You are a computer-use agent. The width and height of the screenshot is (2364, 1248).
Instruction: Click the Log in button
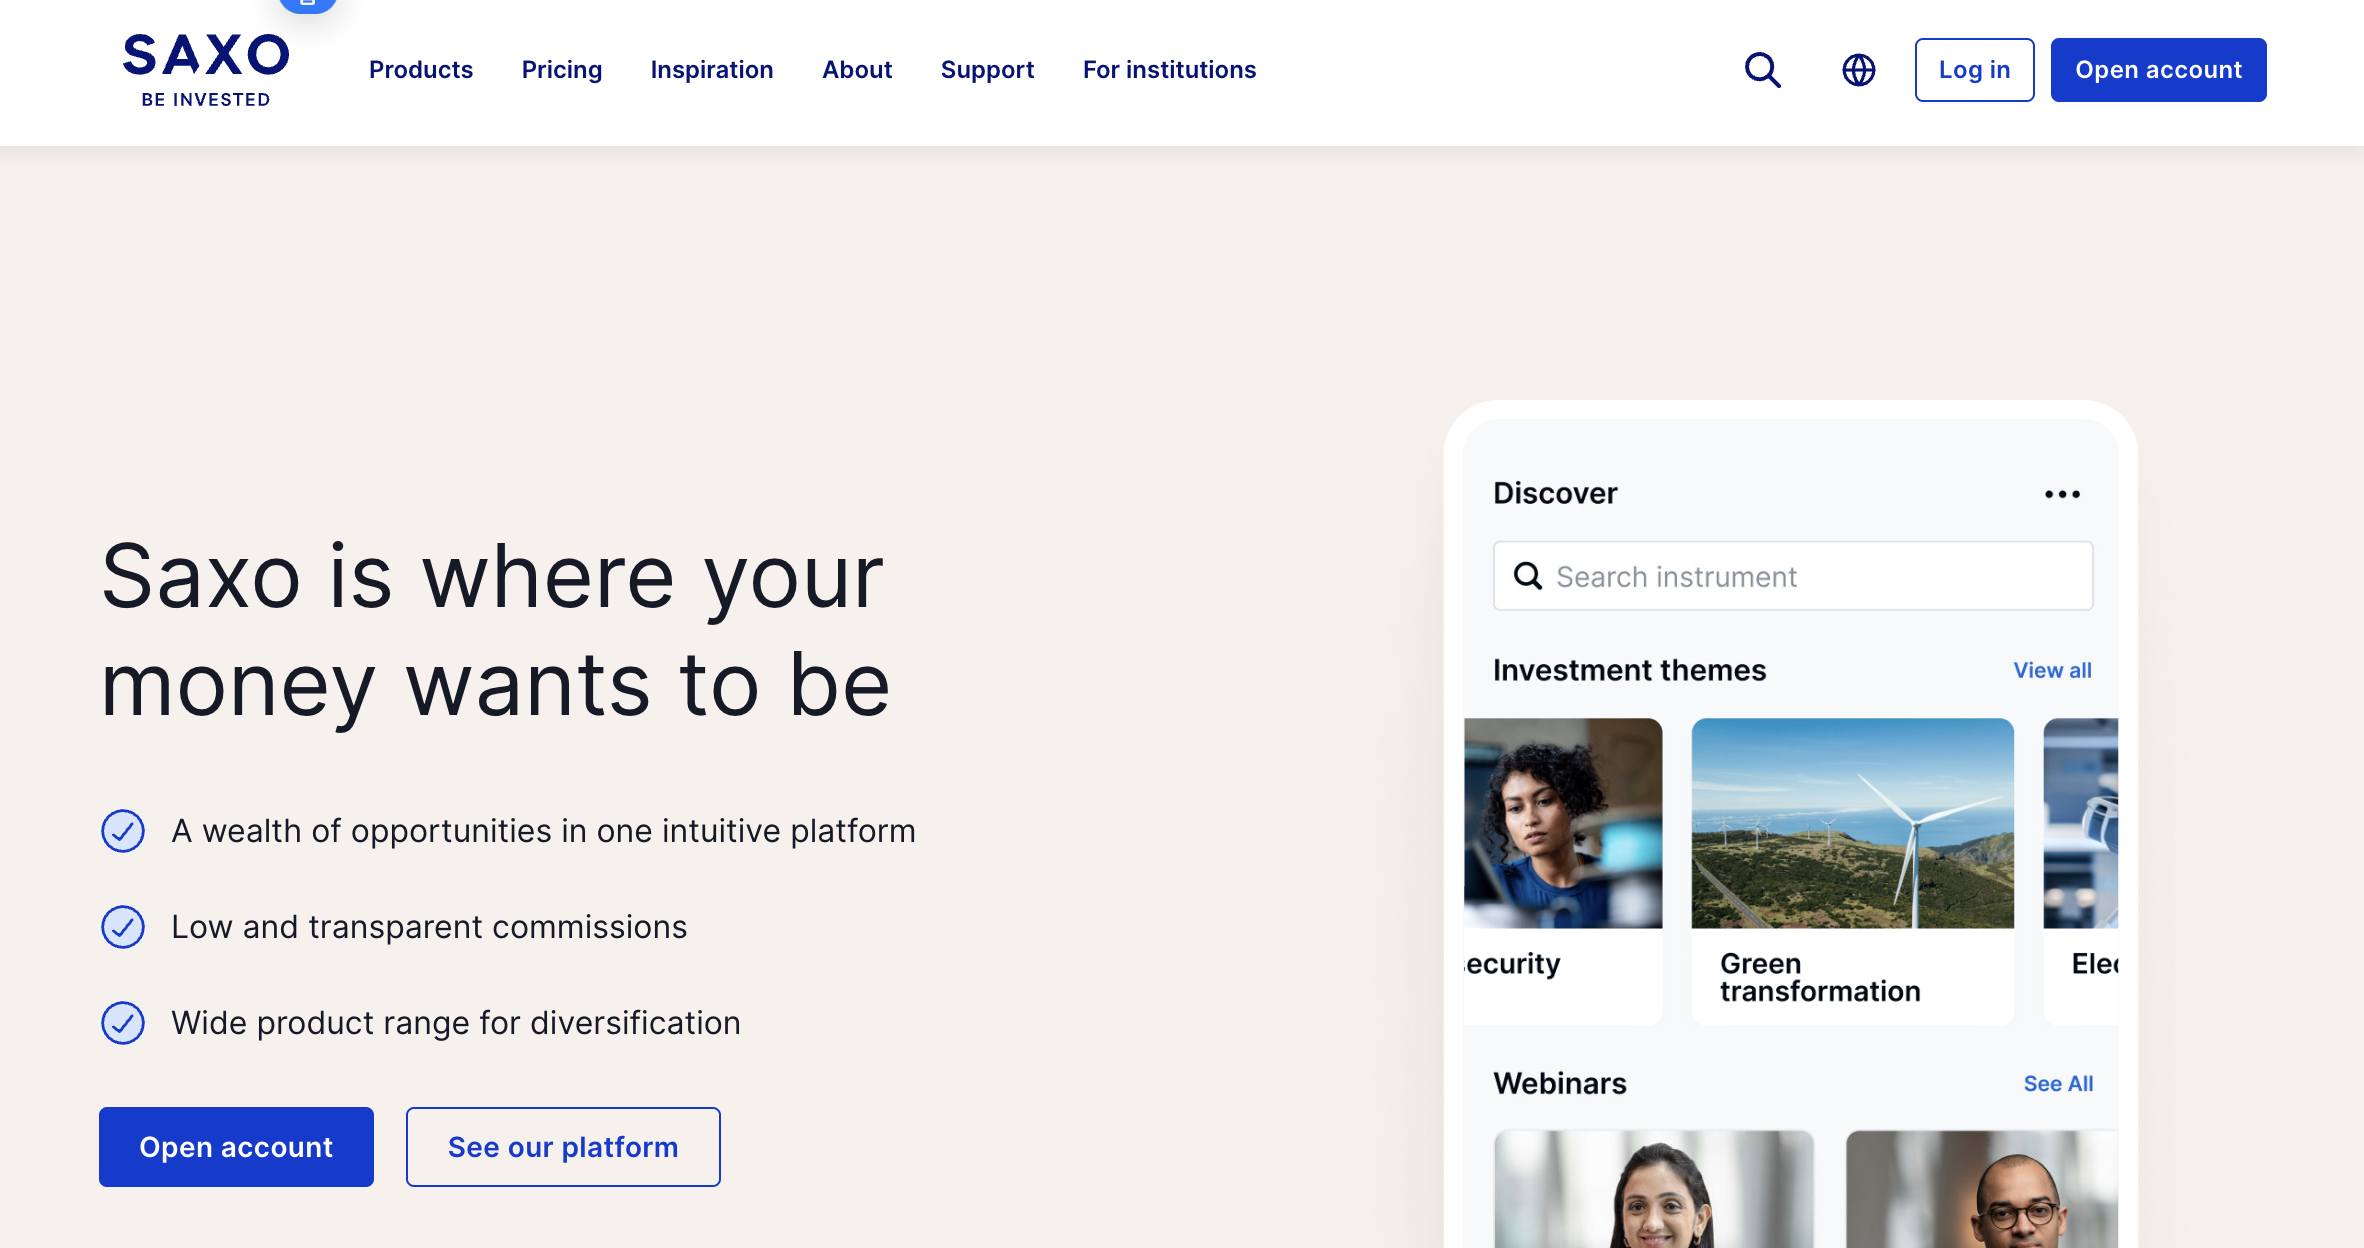tap(1974, 70)
